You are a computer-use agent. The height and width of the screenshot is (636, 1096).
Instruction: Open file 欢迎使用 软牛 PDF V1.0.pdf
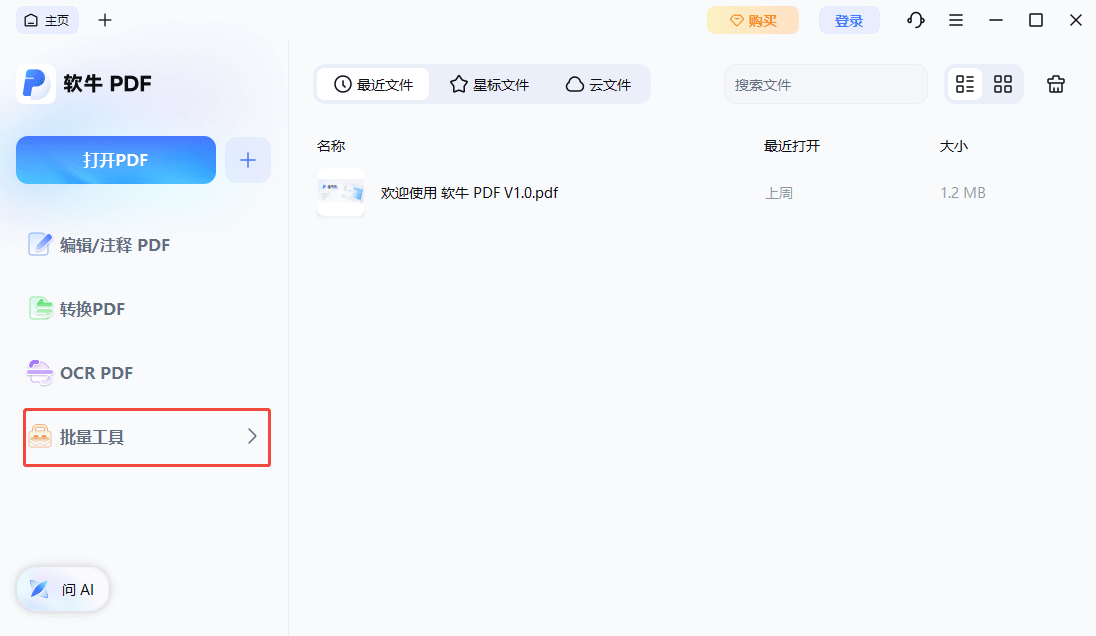(x=469, y=193)
